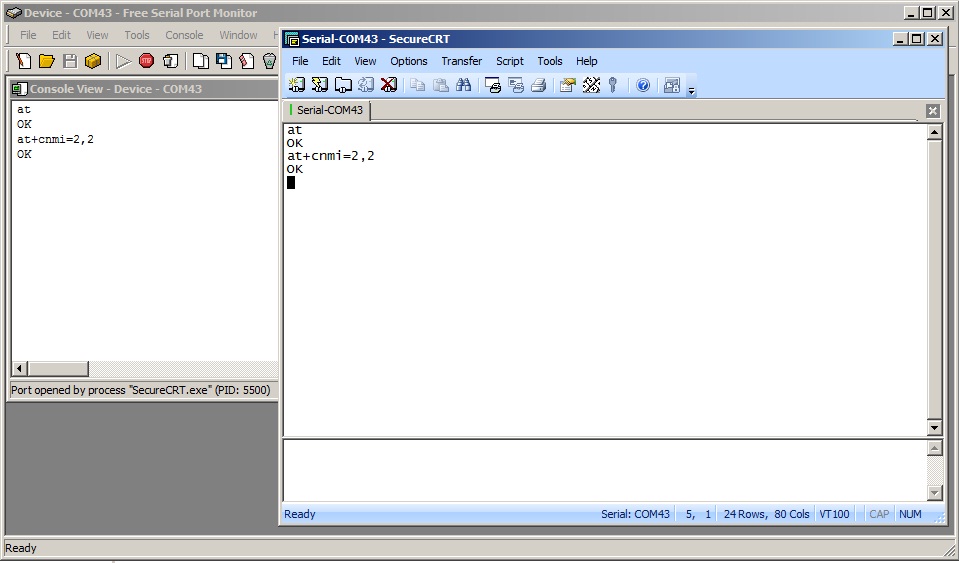Click Console View scroll left arrow
This screenshot has width=959, height=563.
[x=20, y=369]
